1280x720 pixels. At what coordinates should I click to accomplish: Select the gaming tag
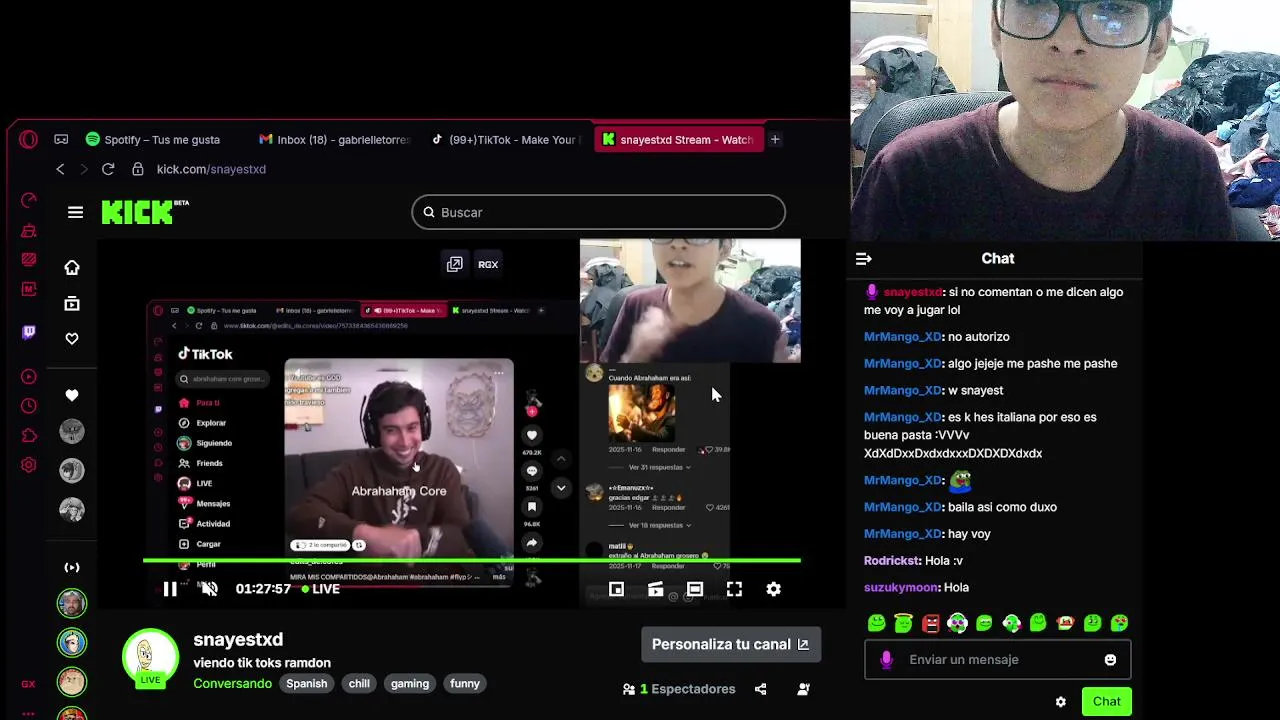(x=410, y=684)
